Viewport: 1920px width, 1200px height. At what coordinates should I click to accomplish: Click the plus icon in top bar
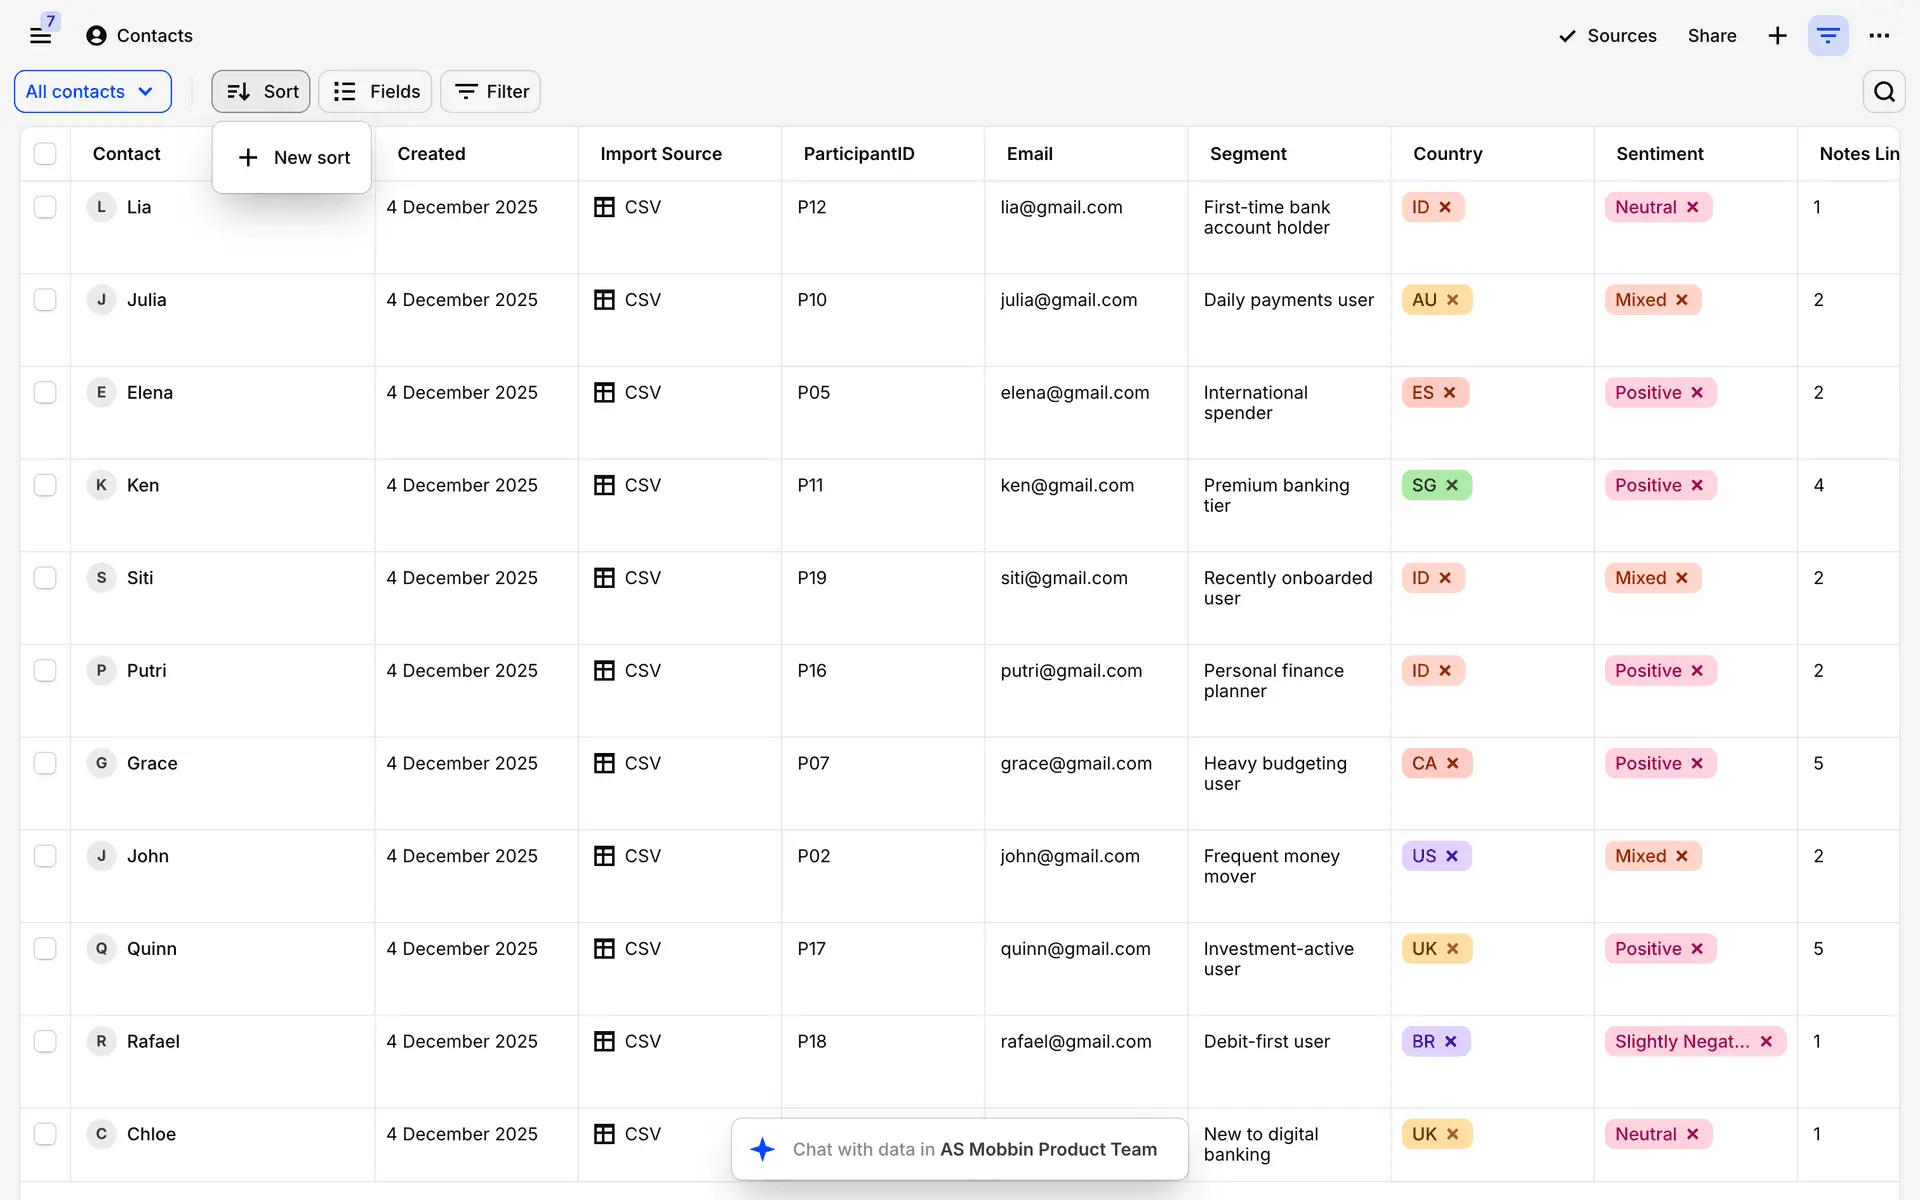tap(1777, 36)
